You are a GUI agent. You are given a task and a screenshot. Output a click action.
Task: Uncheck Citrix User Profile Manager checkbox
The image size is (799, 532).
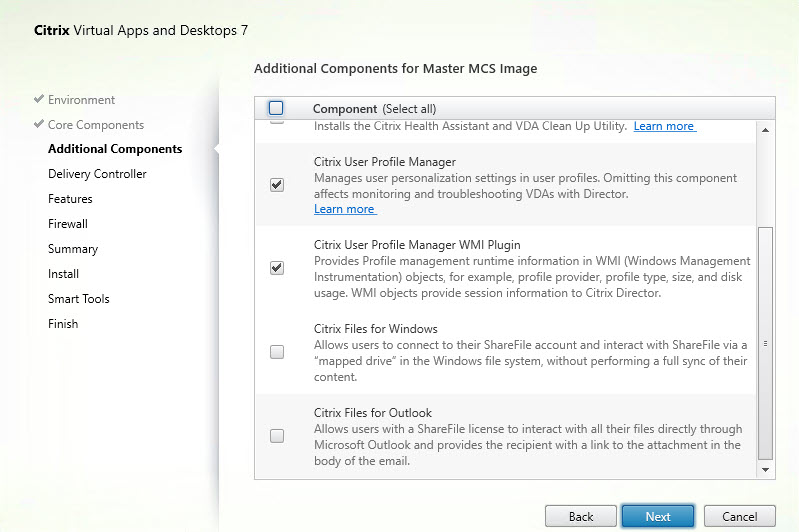[x=277, y=185]
